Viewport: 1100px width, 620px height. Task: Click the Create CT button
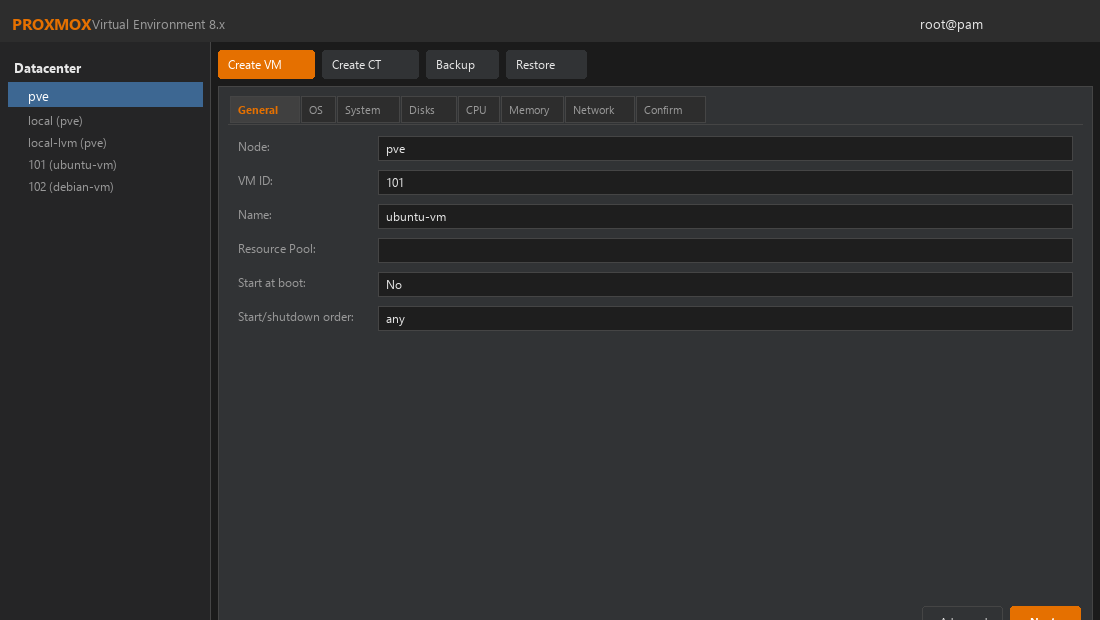(370, 65)
